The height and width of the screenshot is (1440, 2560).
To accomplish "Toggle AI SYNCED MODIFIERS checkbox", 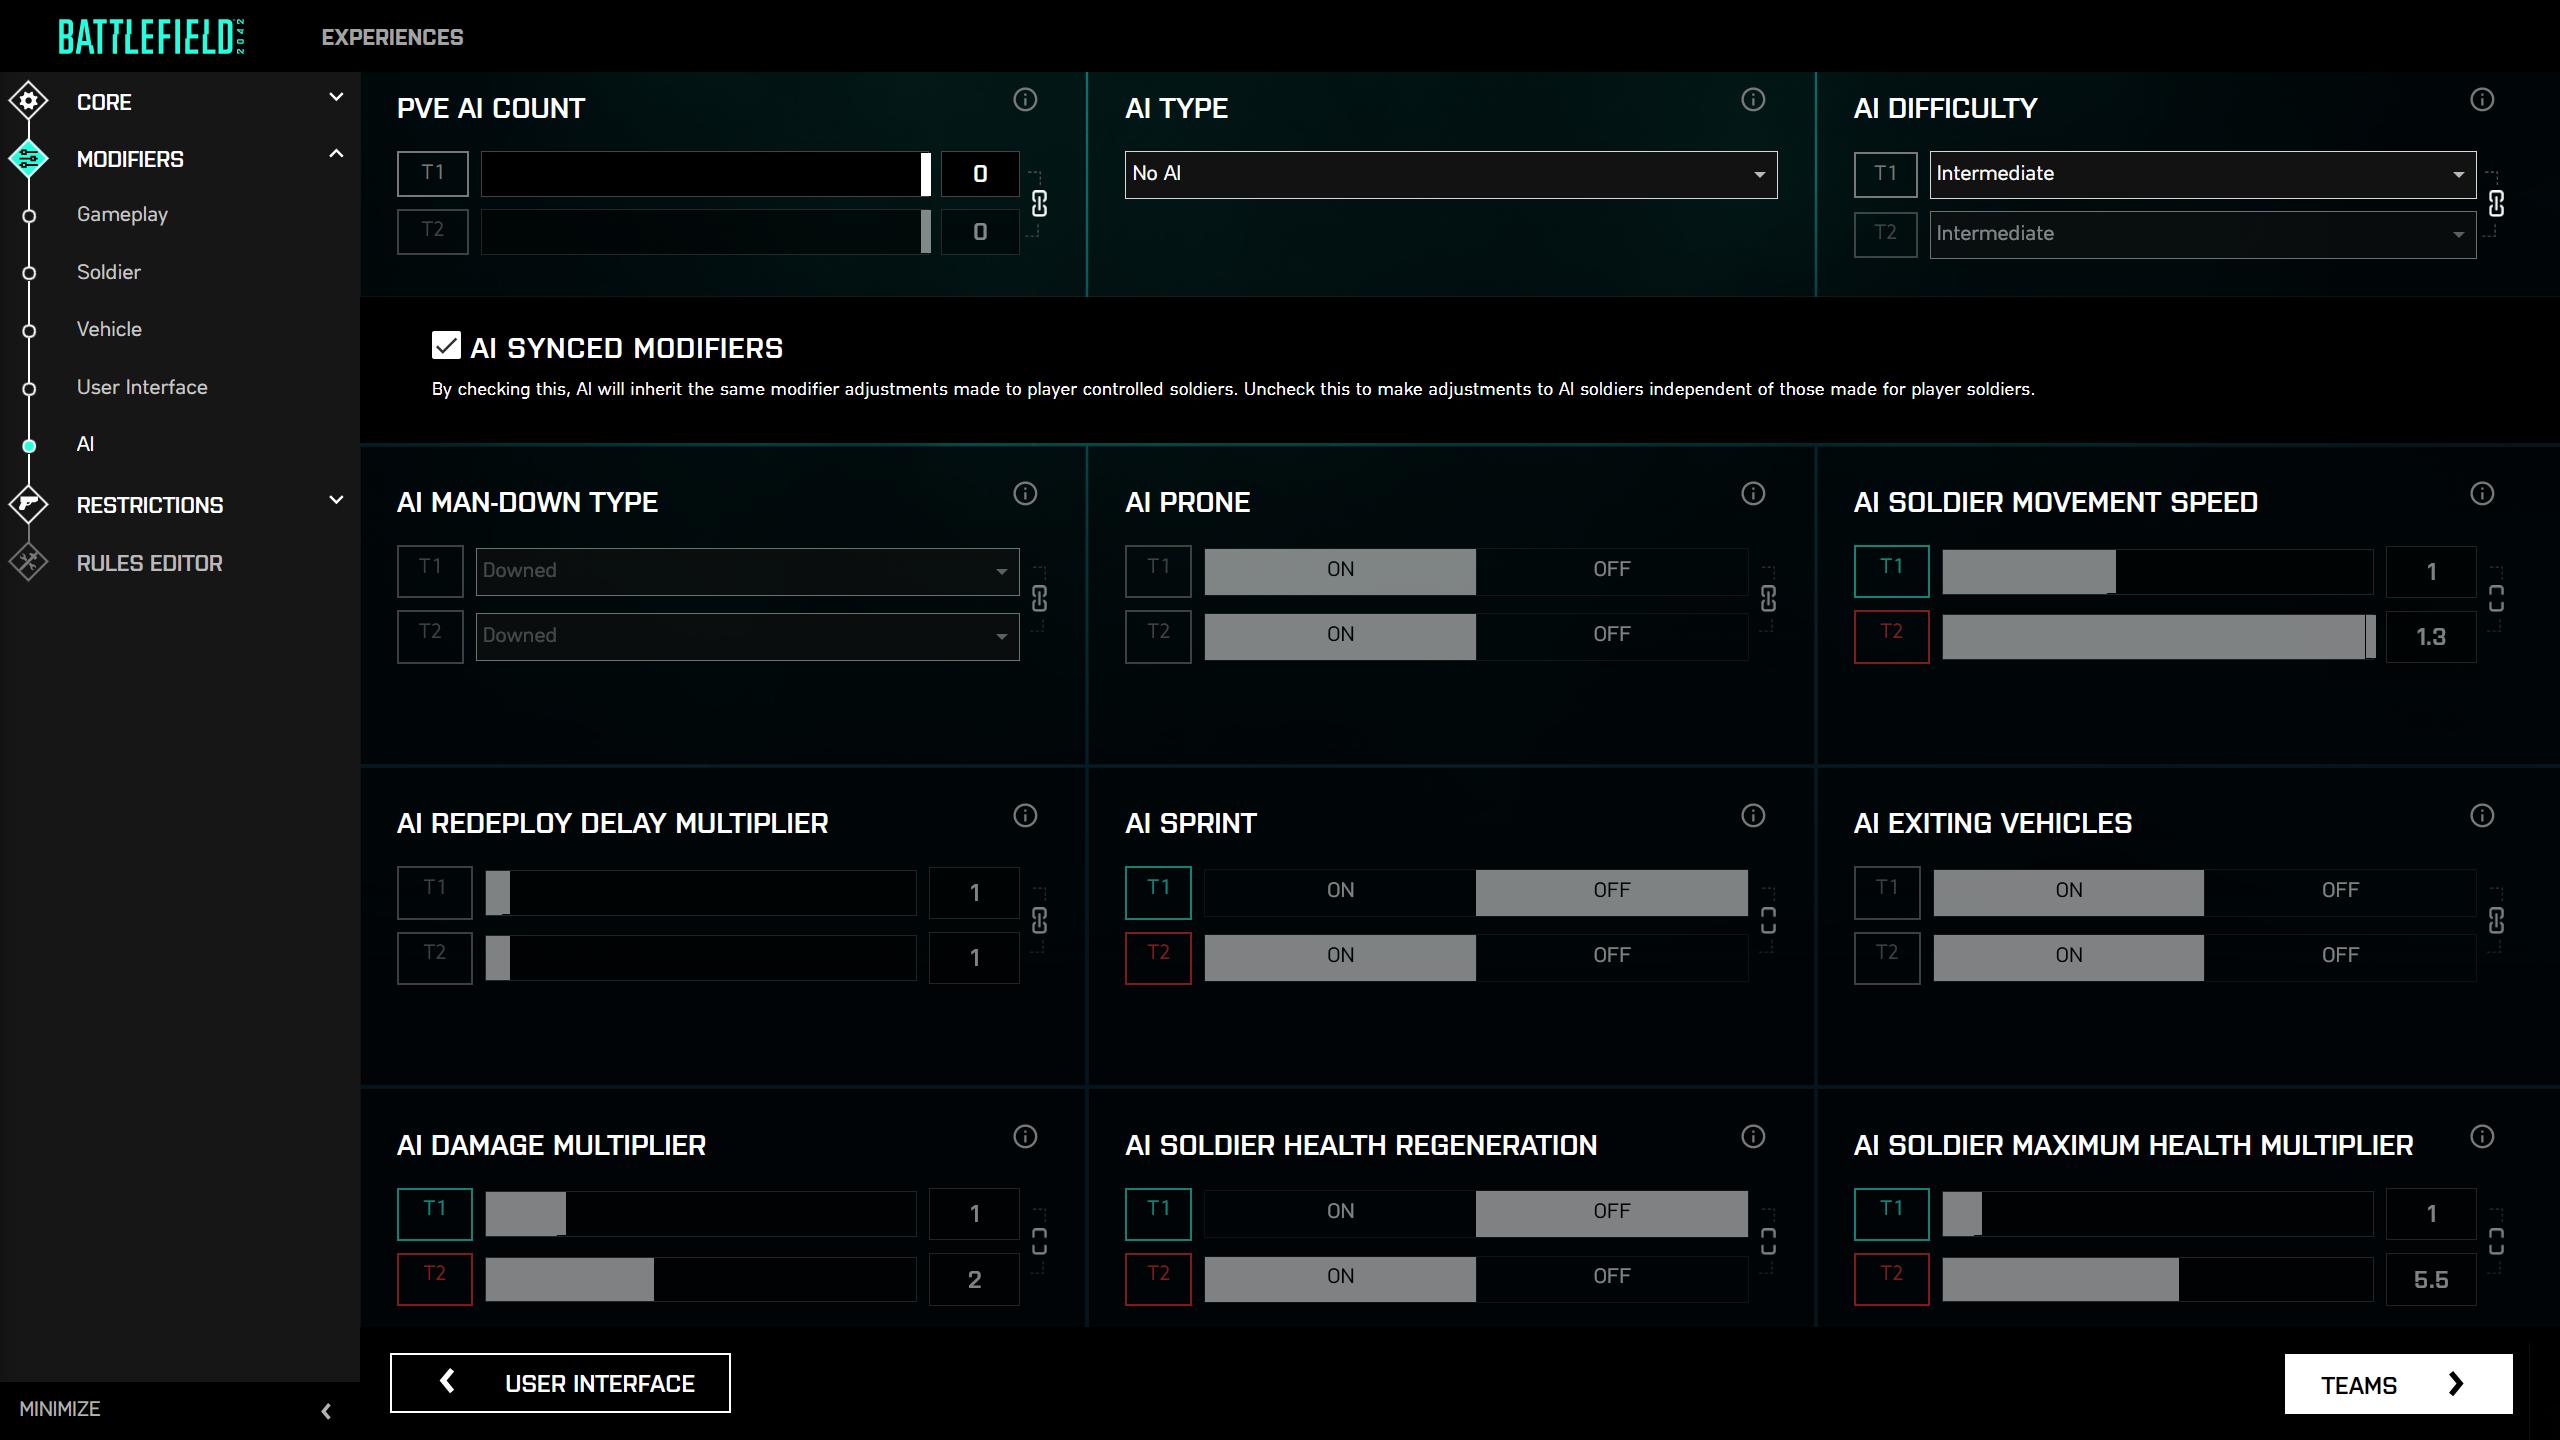I will (x=447, y=346).
